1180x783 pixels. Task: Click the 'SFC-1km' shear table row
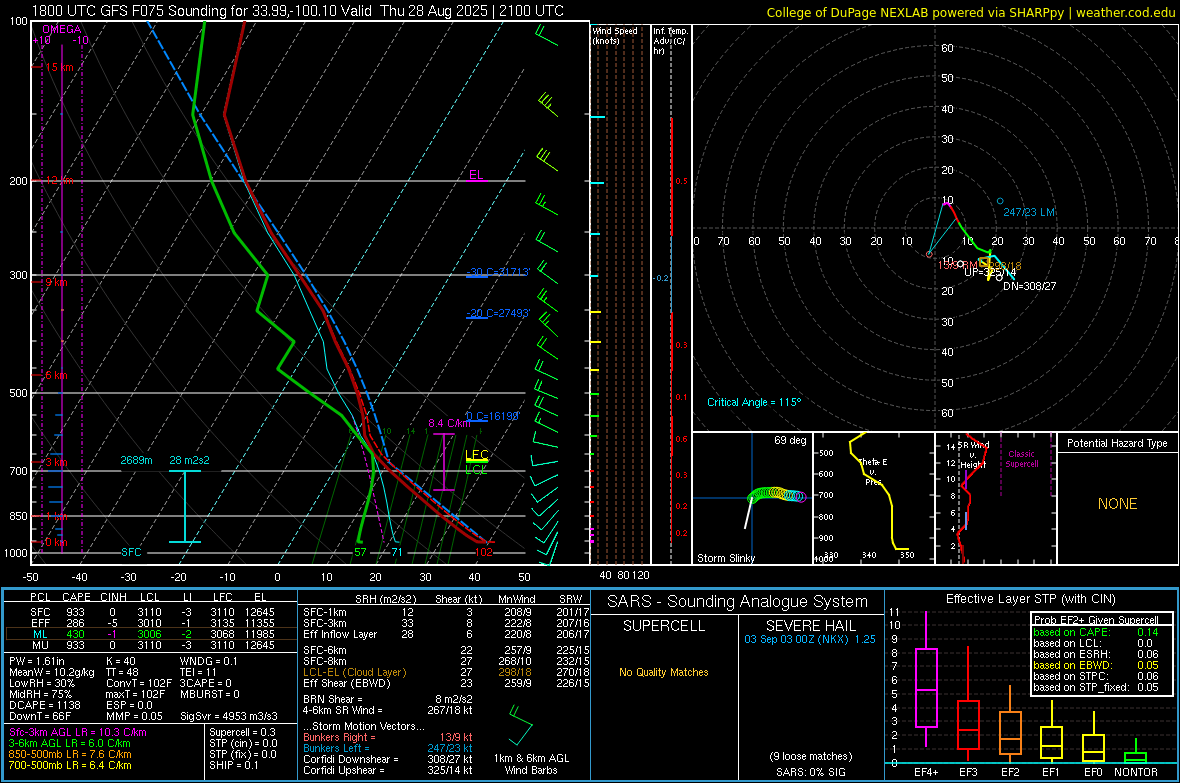446,612
